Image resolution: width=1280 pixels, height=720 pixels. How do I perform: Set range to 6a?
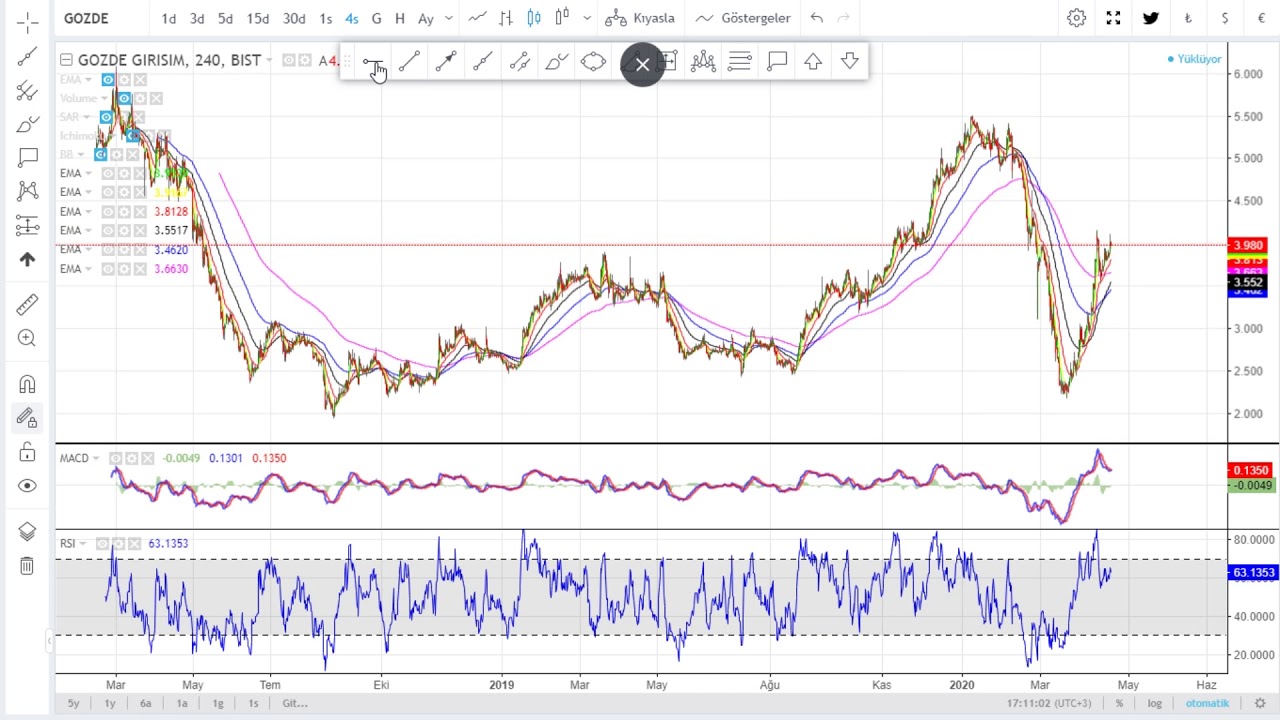pos(146,703)
